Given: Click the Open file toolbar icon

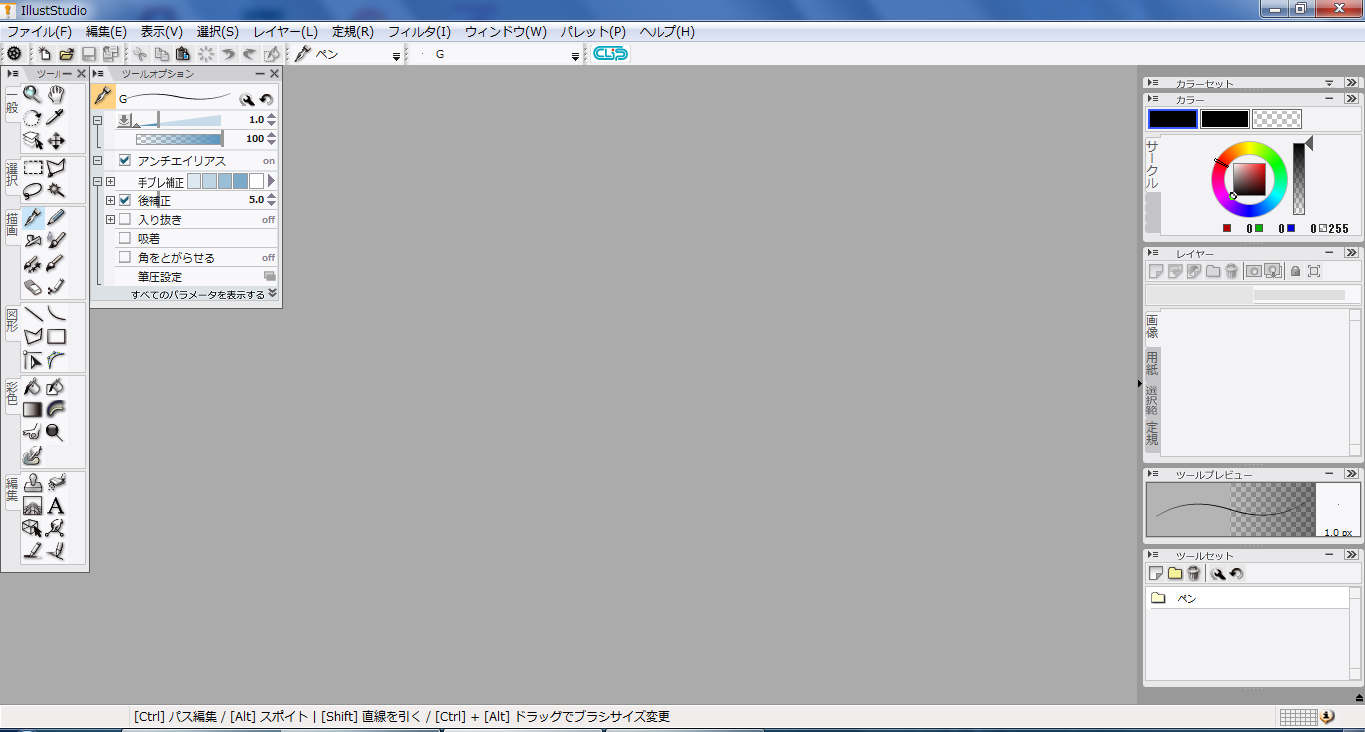Looking at the screenshot, I should pos(67,54).
